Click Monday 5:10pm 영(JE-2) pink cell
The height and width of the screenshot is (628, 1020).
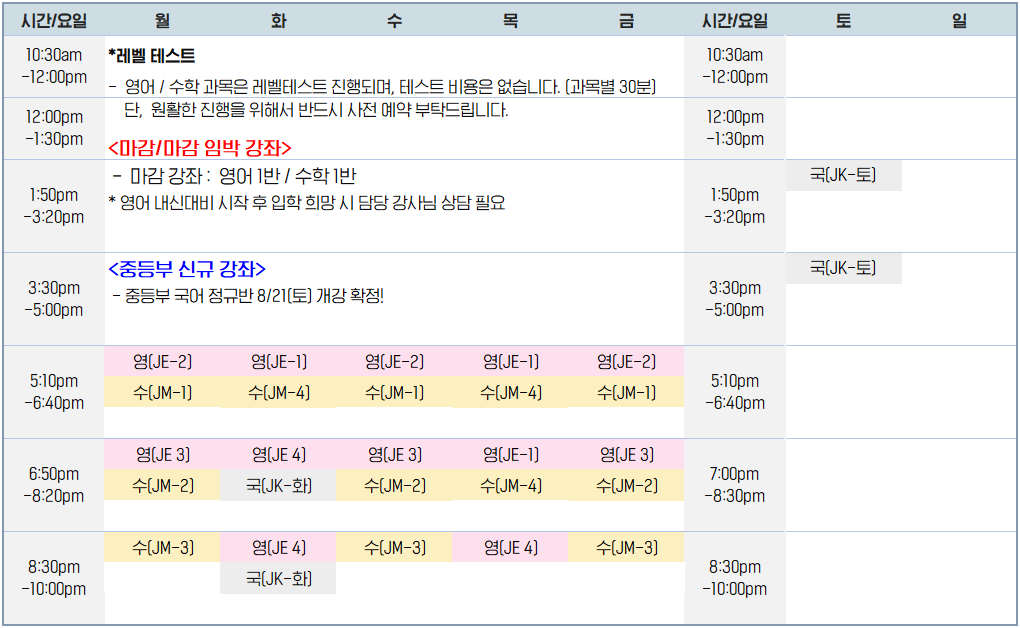[162, 362]
